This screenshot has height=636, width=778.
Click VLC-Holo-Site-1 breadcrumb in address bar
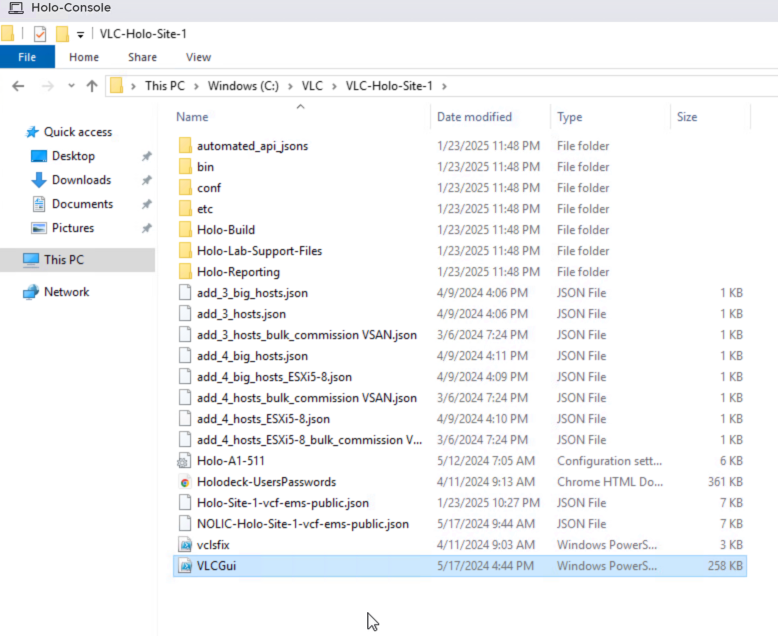[389, 86]
